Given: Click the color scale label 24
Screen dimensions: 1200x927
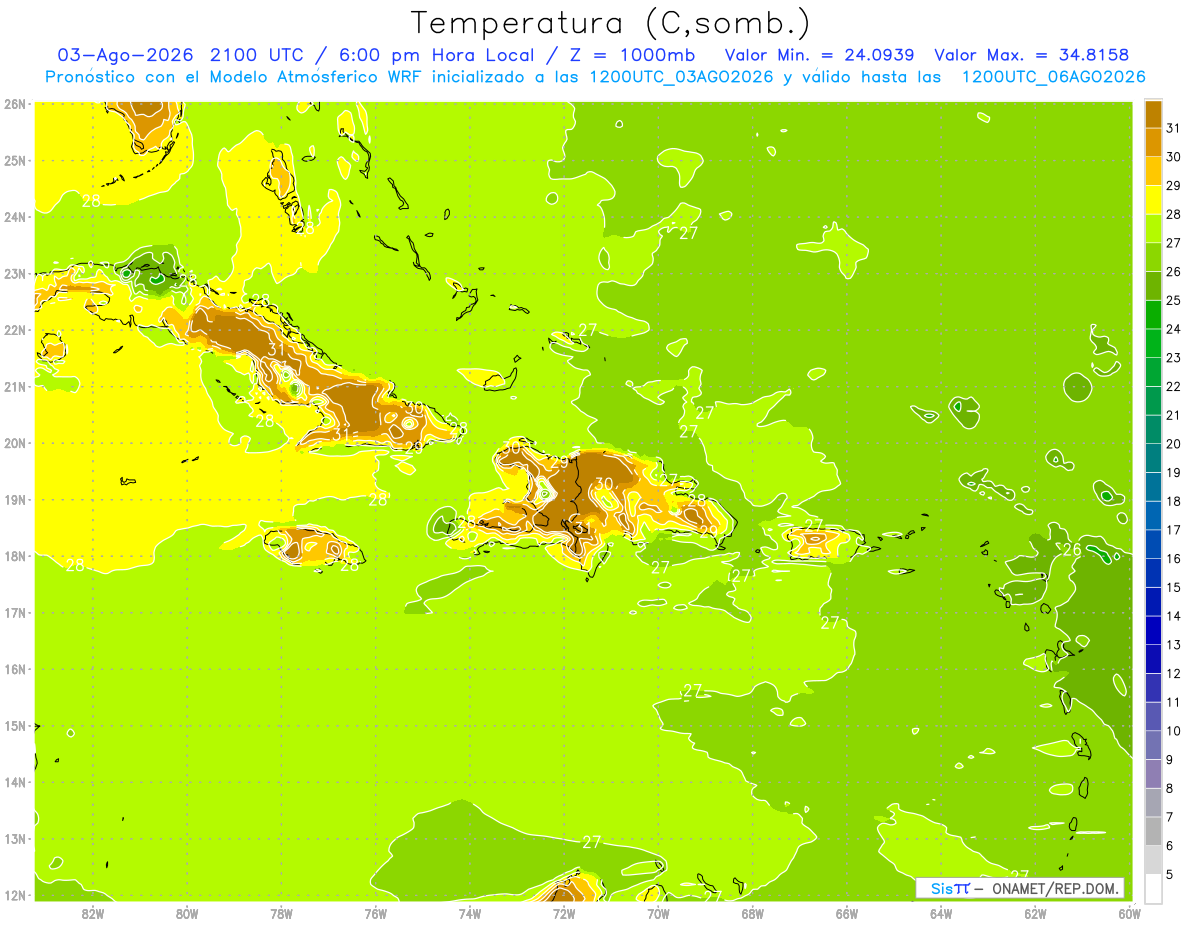Looking at the screenshot, I should 1173,329.
